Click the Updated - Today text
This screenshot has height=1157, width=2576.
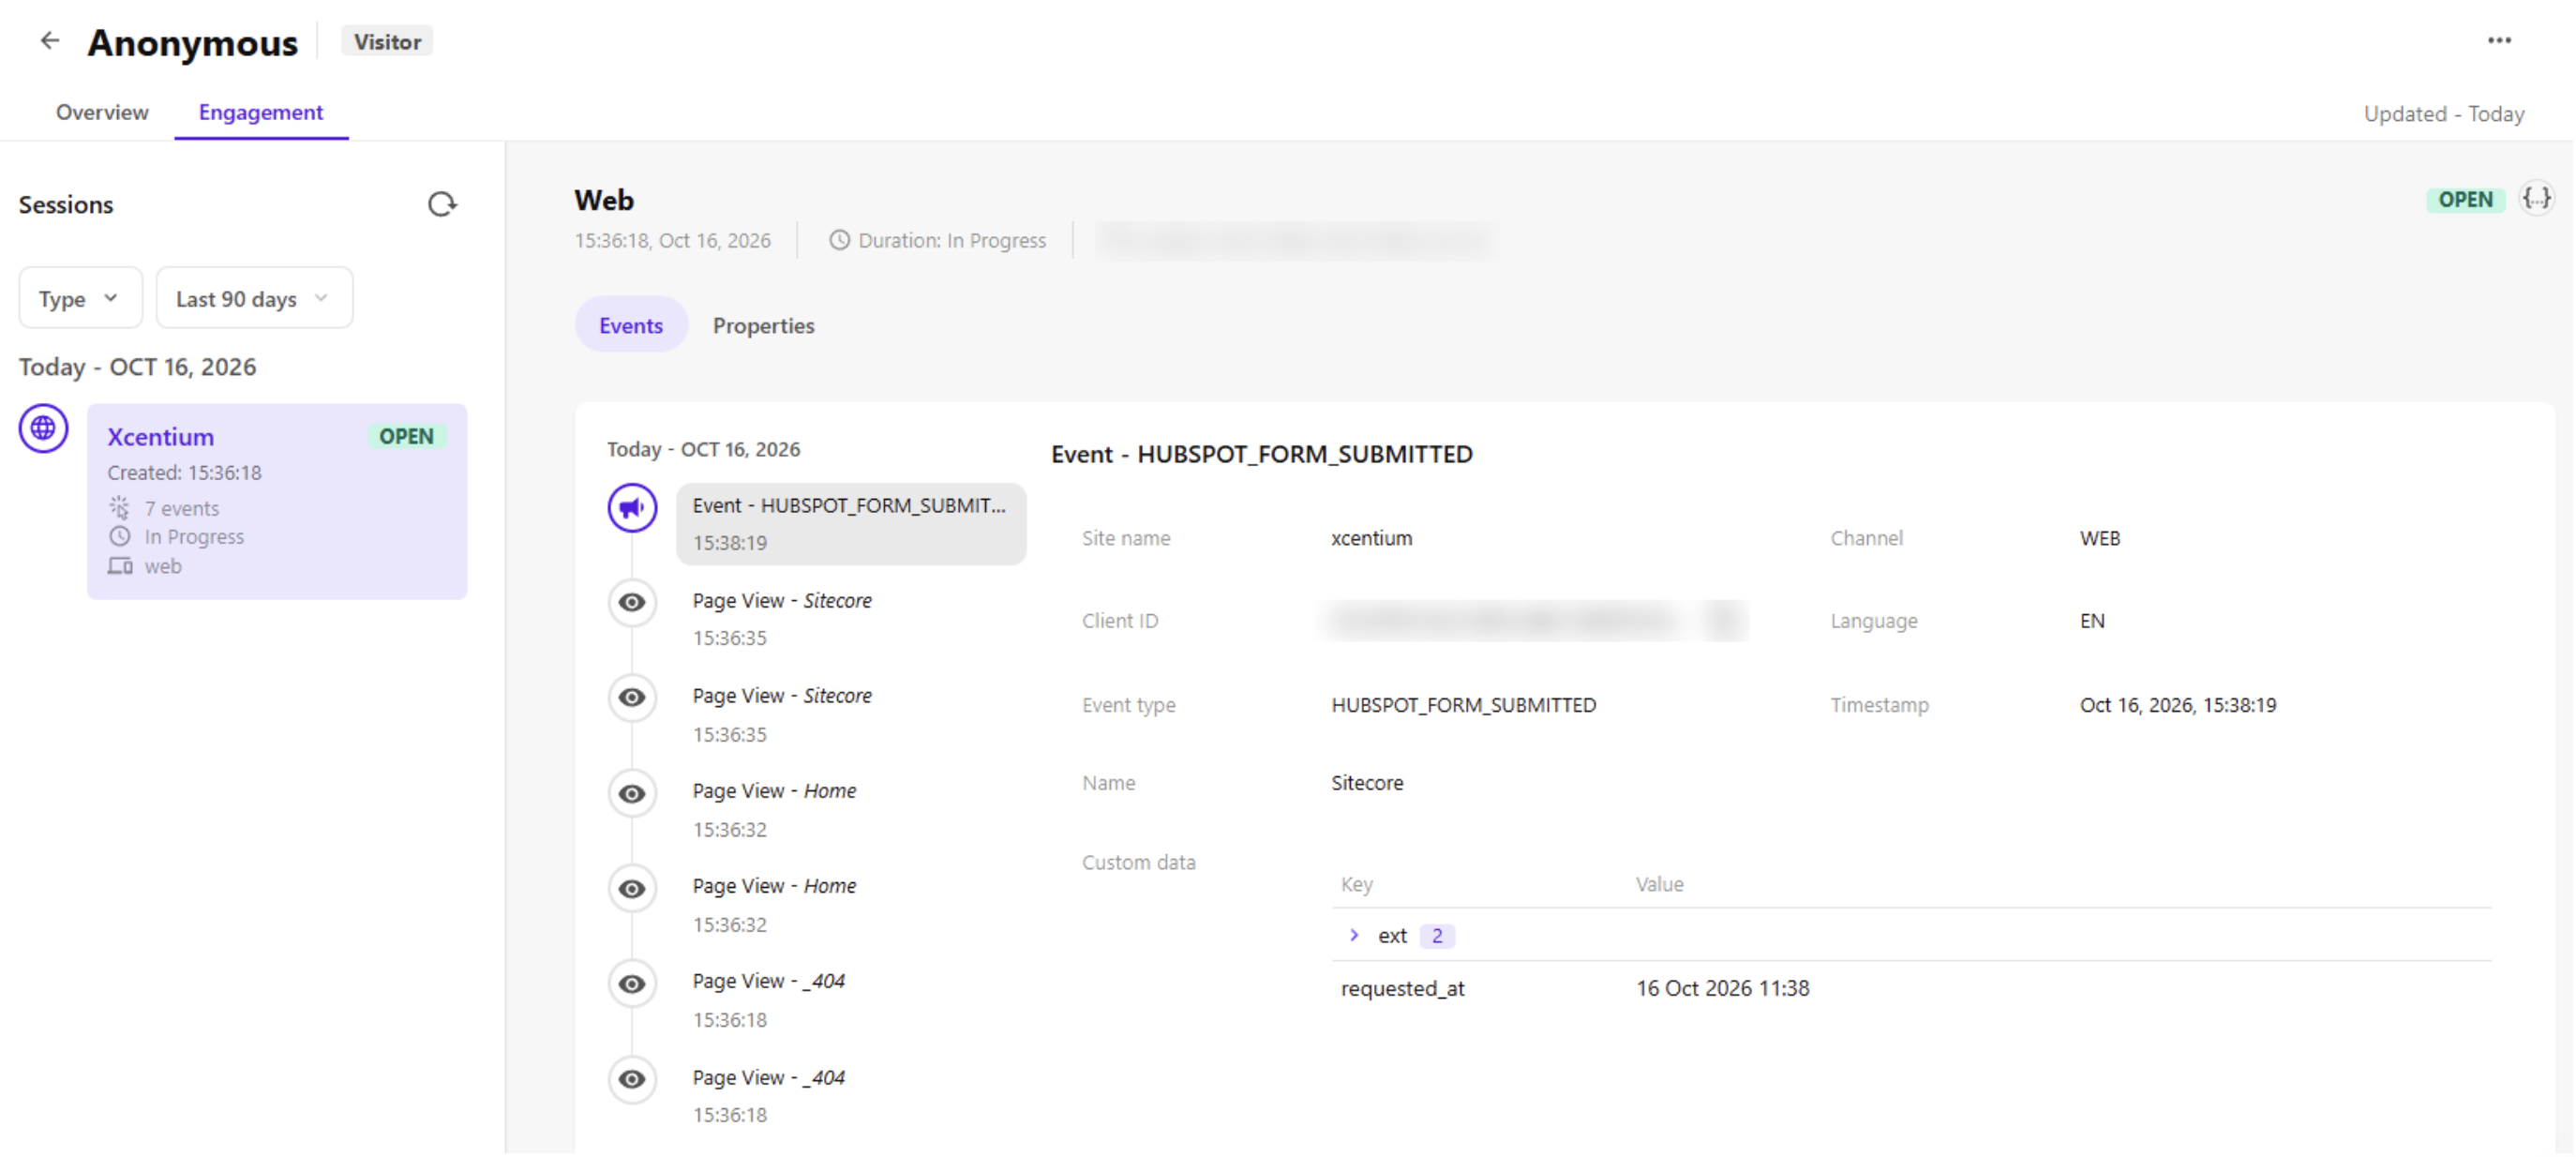pos(2444,114)
